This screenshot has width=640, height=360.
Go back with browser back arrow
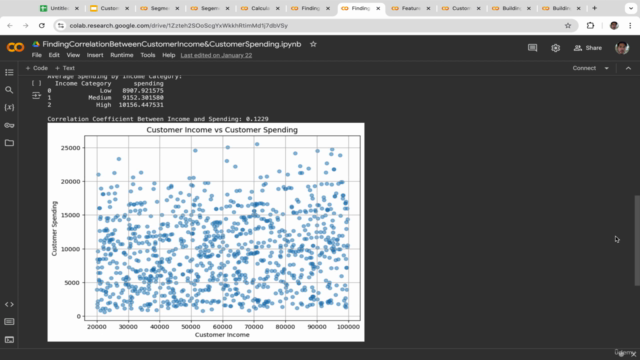click(x=10, y=25)
